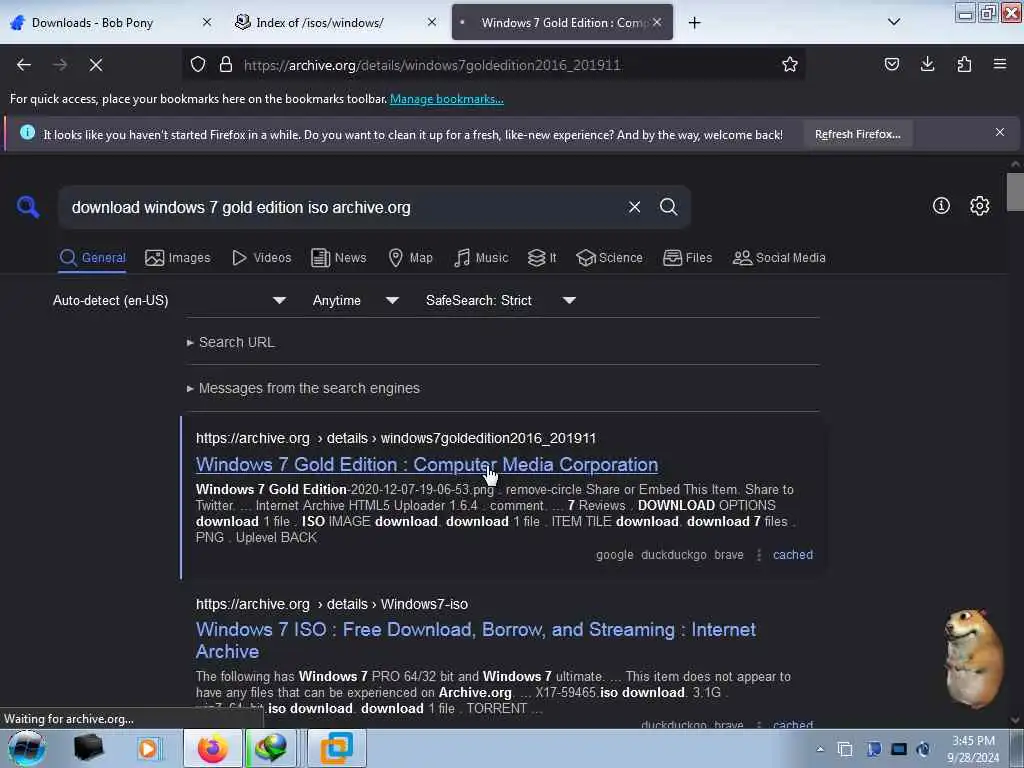Viewport: 1024px width, 768px height.
Task: Stop loading the page with the X button
Action: 96,65
